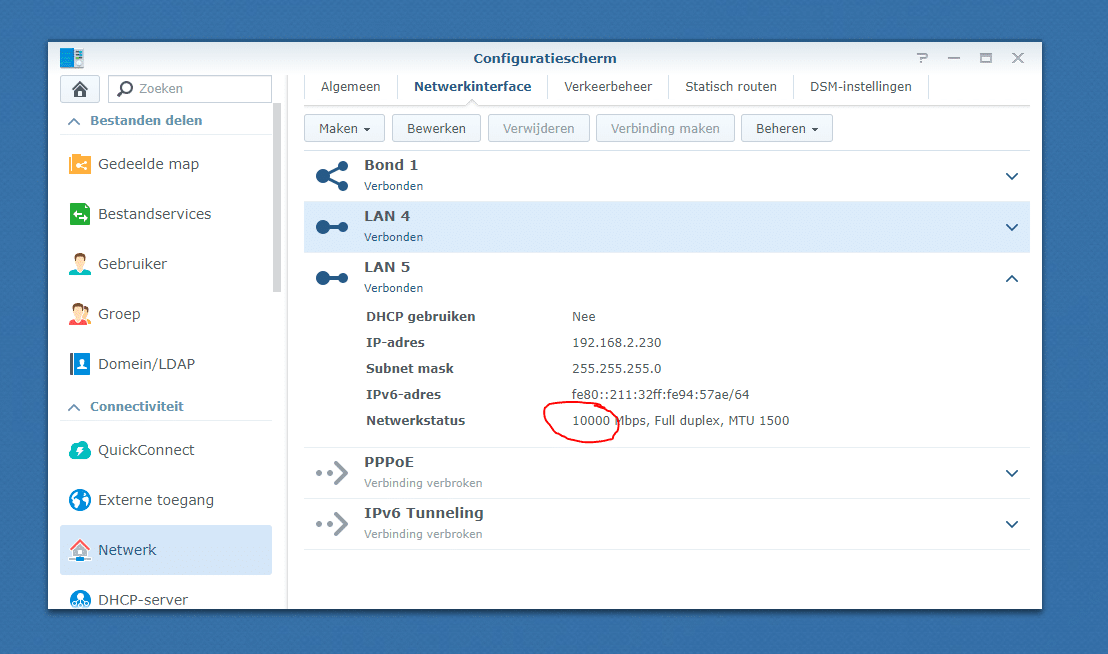
Task: Click the DHCP gebruiken value Nee
Action: [584, 316]
